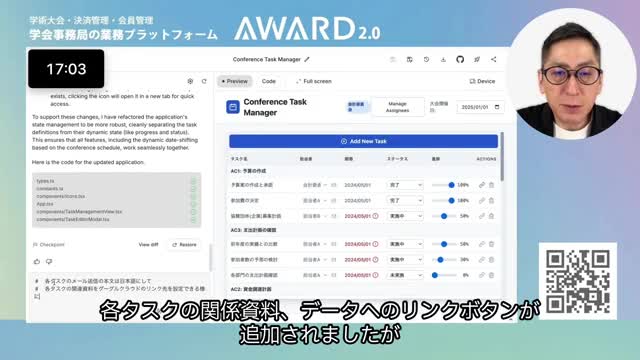Image resolution: width=640 pixels, height=360 pixels.
Task: Click the download app icon in top toolbar
Action: tap(443, 60)
